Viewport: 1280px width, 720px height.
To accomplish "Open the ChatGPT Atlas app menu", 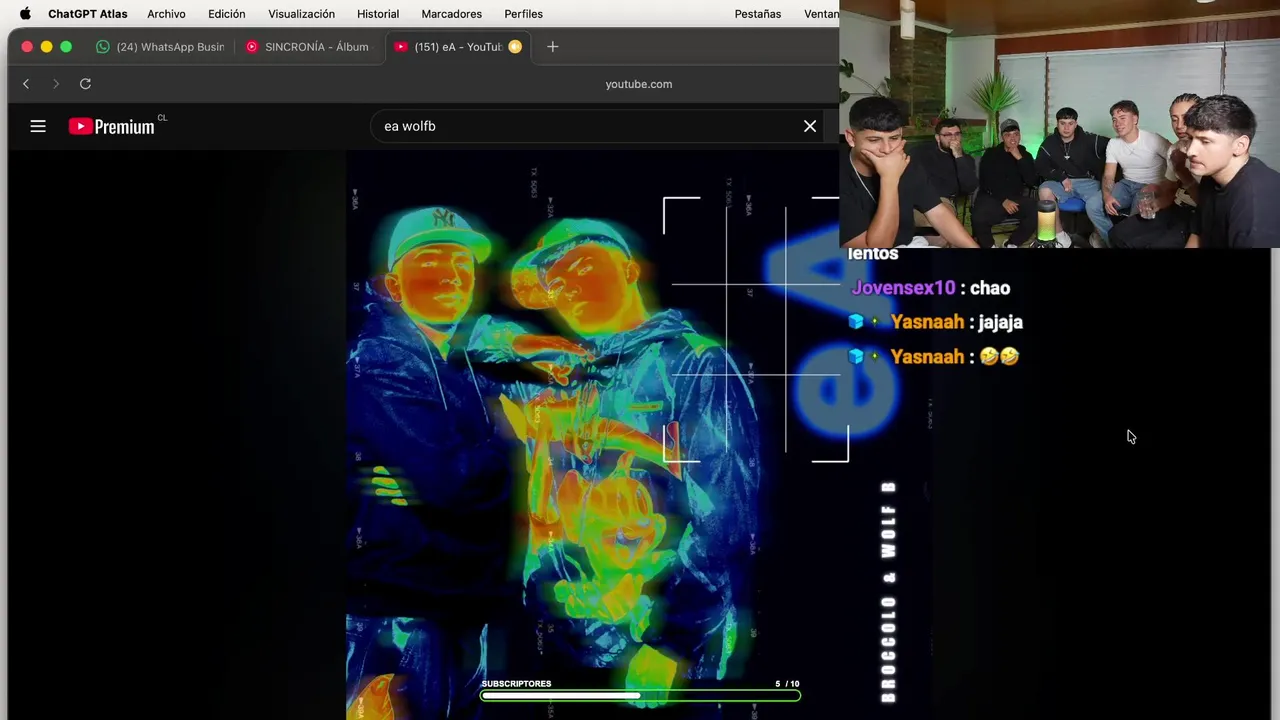I will [x=88, y=14].
